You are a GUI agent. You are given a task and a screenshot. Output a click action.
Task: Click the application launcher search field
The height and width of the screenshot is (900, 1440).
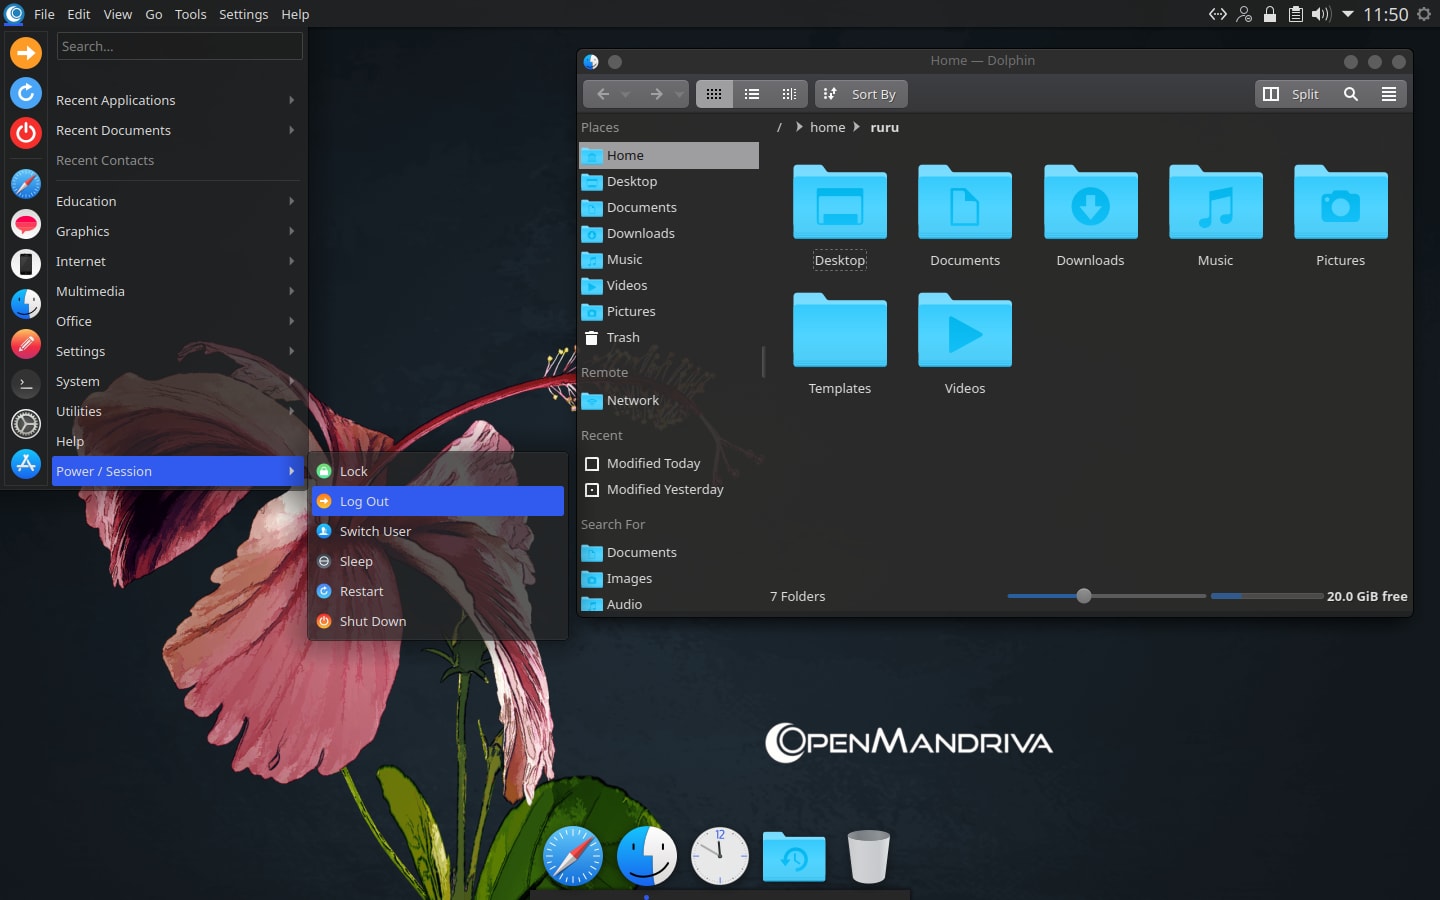click(x=180, y=46)
